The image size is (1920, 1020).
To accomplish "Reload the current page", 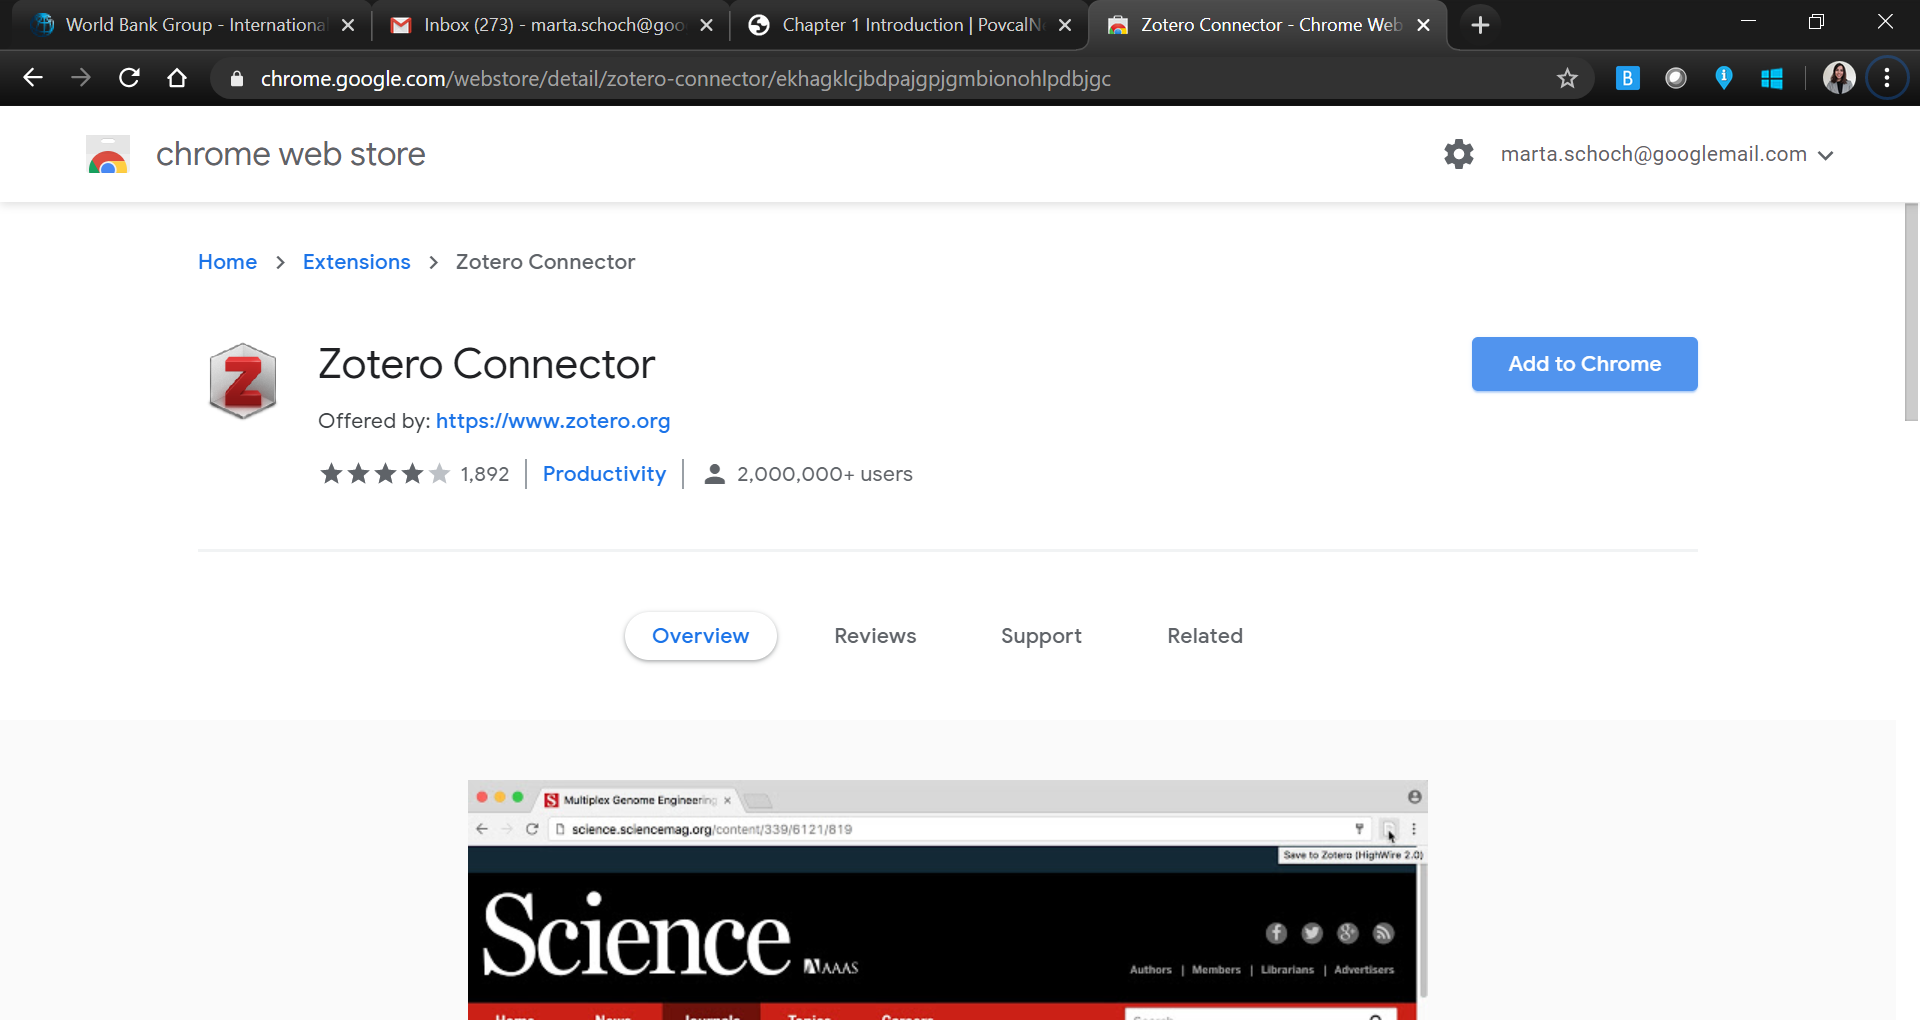I will 129,78.
